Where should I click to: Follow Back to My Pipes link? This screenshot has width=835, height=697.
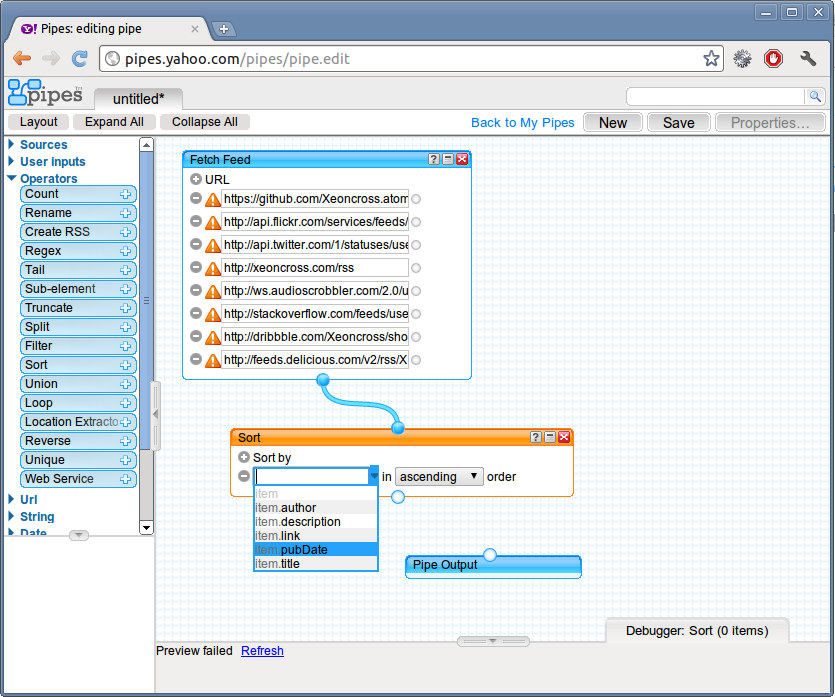point(522,122)
